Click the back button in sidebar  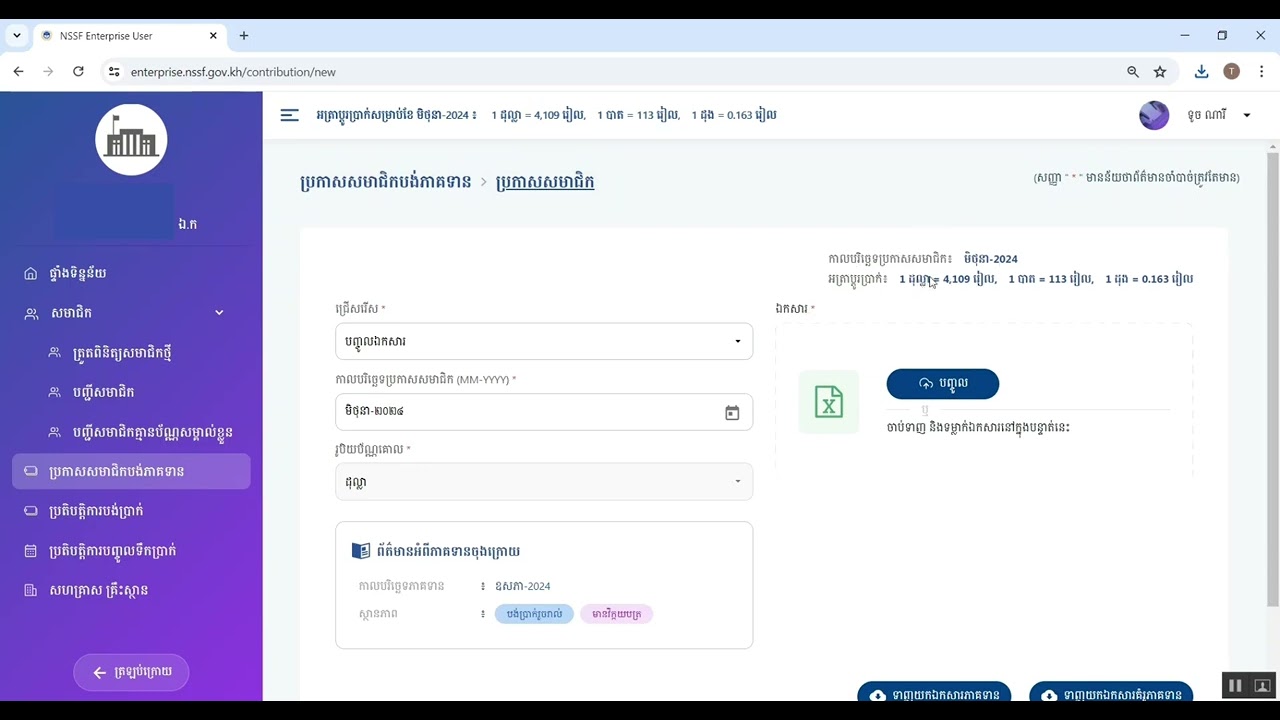(131, 672)
